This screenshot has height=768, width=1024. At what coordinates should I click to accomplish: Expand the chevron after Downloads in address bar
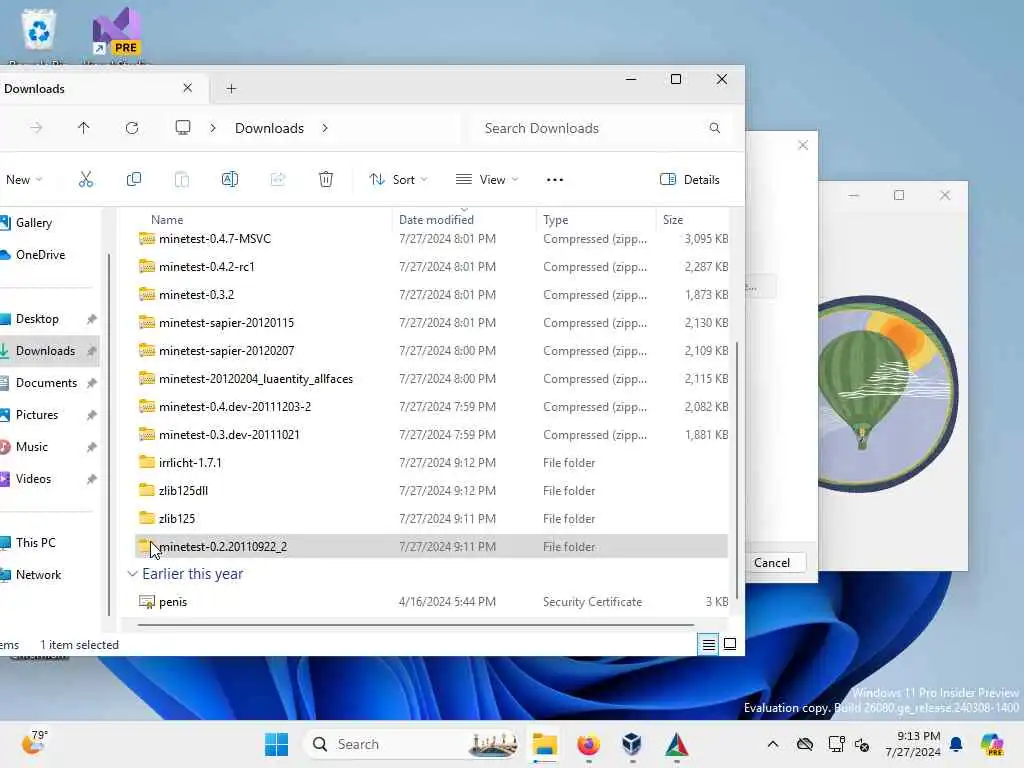pyautogui.click(x=325, y=128)
